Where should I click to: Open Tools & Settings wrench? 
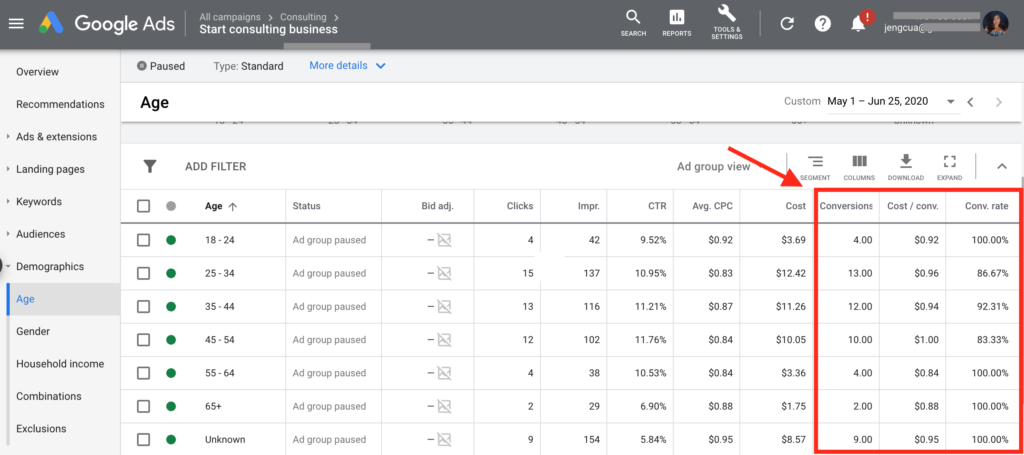(727, 23)
